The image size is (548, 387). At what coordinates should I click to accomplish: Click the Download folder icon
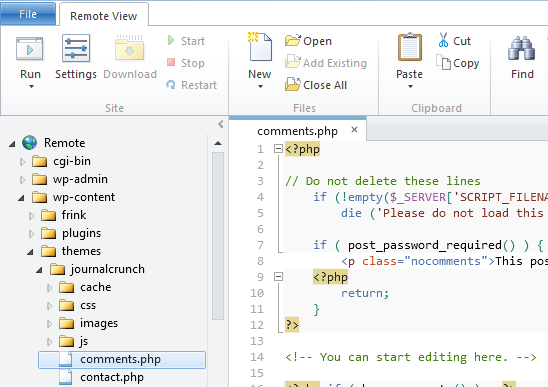pos(130,48)
